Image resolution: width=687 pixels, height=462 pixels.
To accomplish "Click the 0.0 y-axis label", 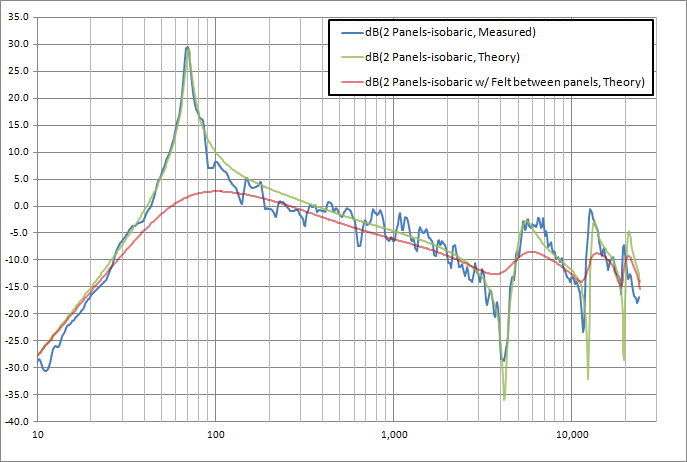I will [21, 206].
